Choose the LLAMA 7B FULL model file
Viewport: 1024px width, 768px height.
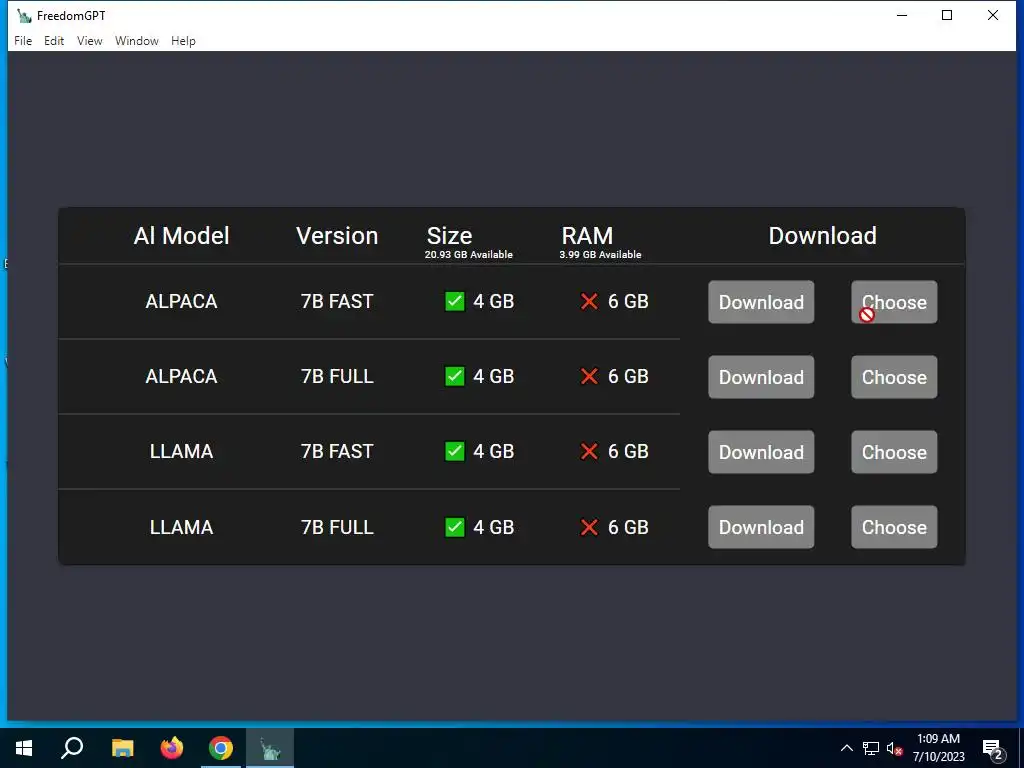pyautogui.click(x=894, y=527)
